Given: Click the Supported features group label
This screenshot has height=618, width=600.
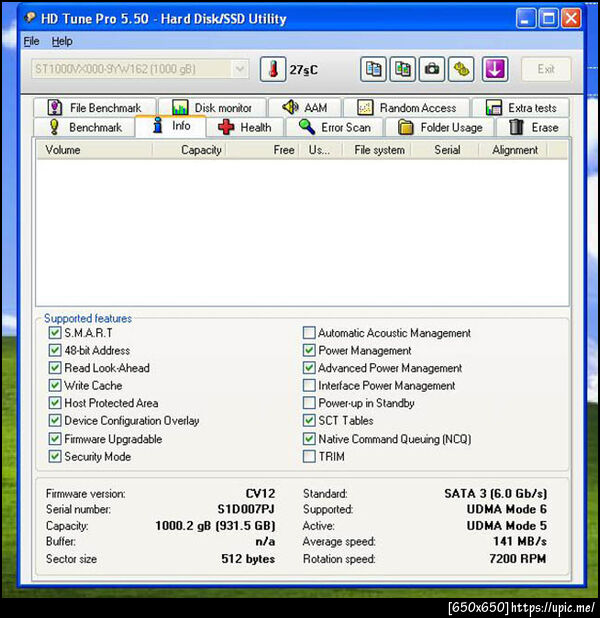Looking at the screenshot, I should pyautogui.click(x=88, y=318).
